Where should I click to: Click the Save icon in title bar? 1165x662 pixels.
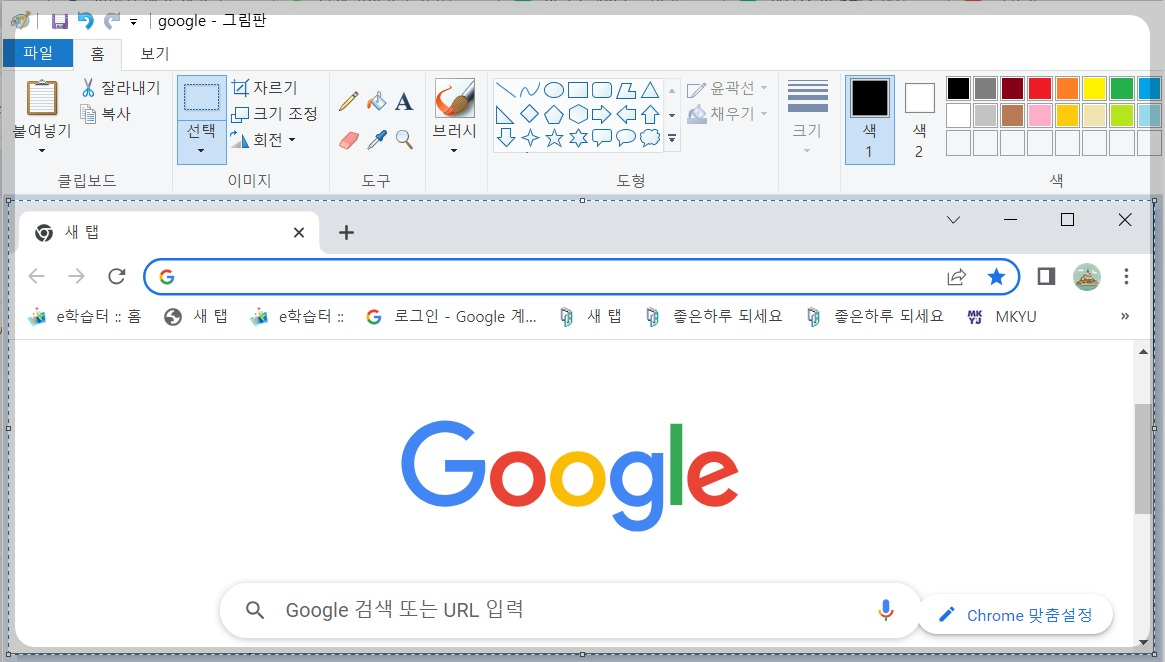pyautogui.click(x=59, y=21)
